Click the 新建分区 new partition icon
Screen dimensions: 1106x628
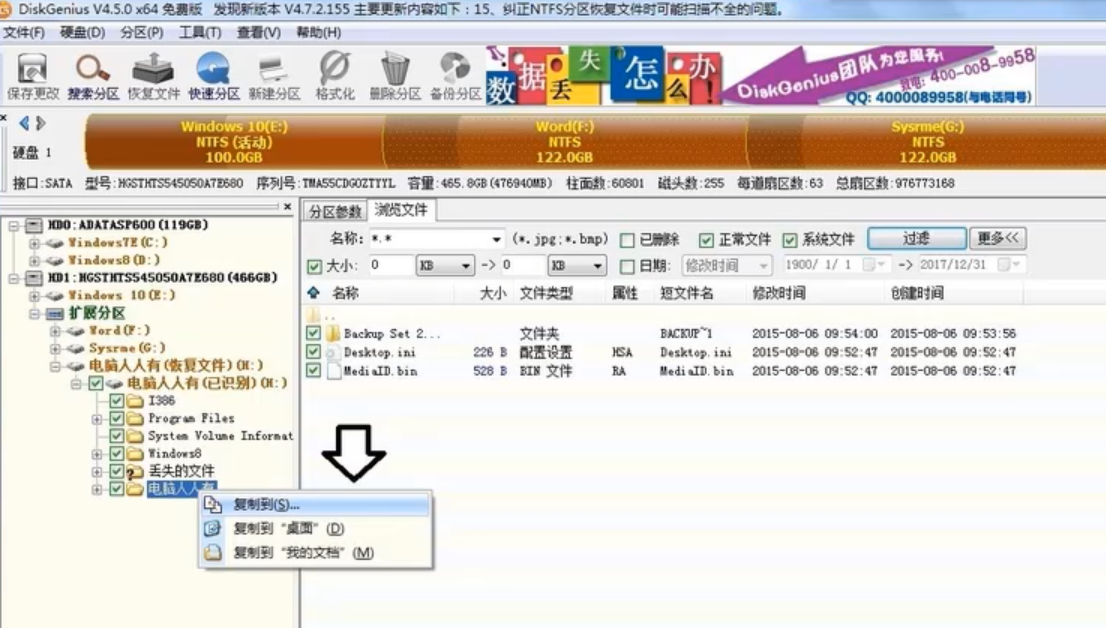point(274,76)
